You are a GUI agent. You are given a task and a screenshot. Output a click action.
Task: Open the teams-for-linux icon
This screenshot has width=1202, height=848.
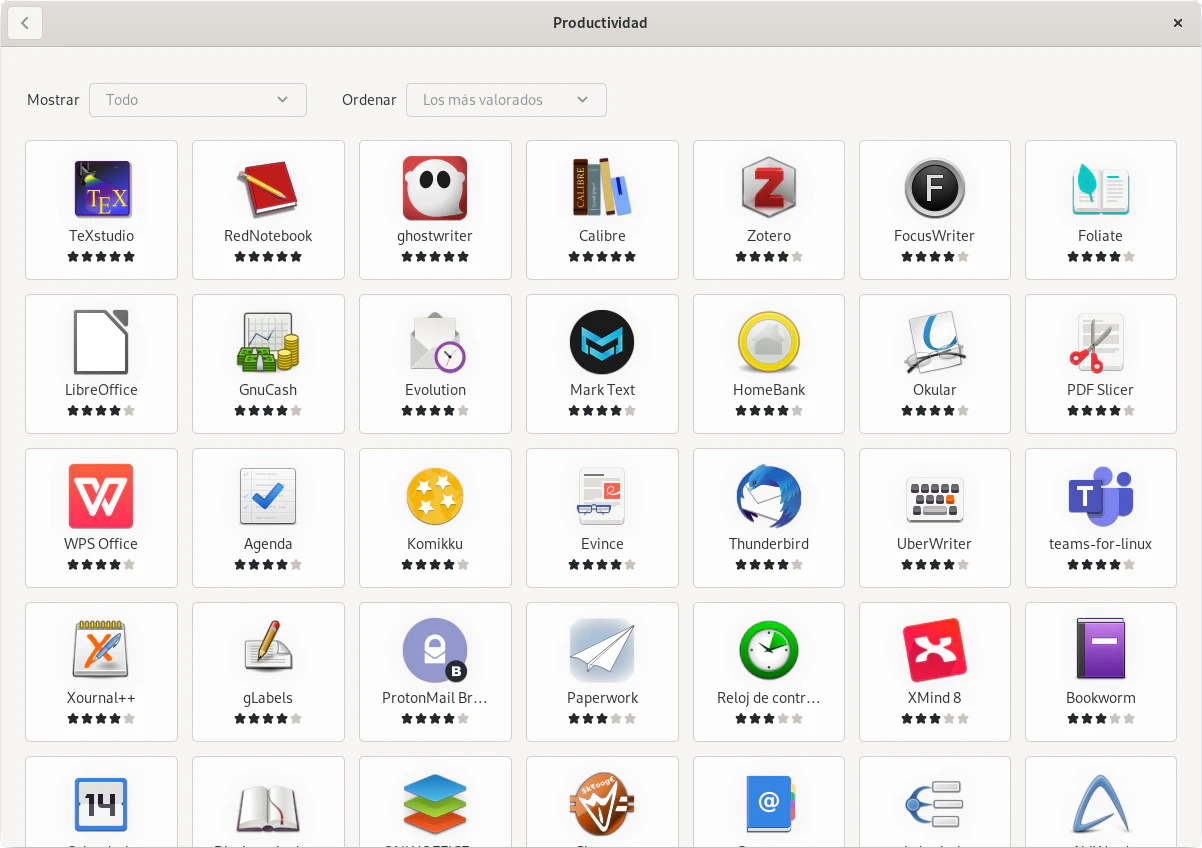pyautogui.click(x=1100, y=496)
